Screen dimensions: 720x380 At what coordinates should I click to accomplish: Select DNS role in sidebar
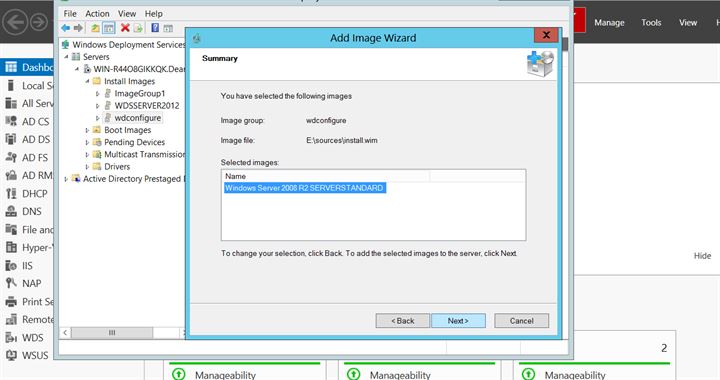pos(24,212)
